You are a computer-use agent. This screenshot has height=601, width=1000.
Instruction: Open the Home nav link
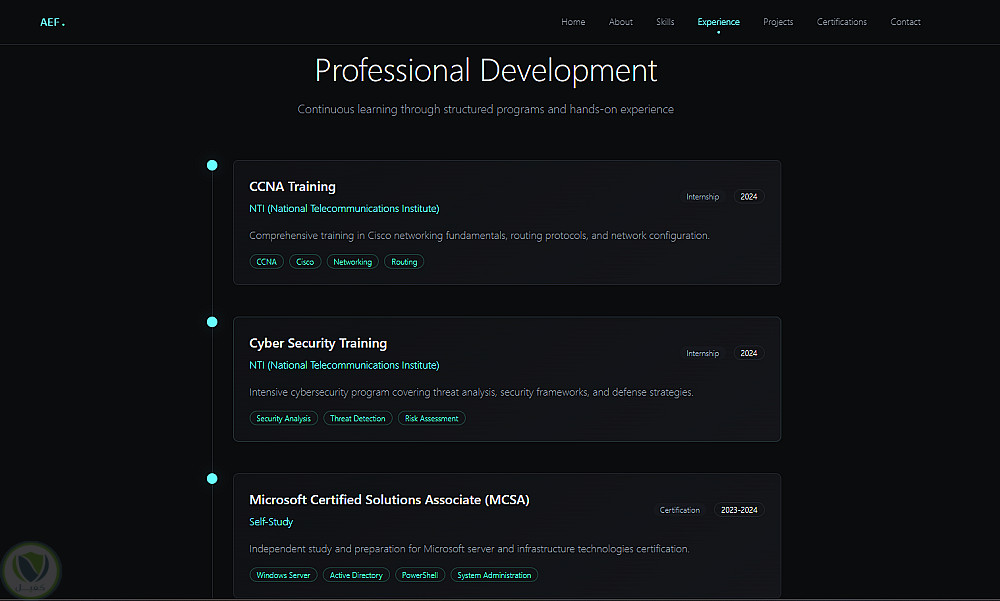[x=573, y=22]
